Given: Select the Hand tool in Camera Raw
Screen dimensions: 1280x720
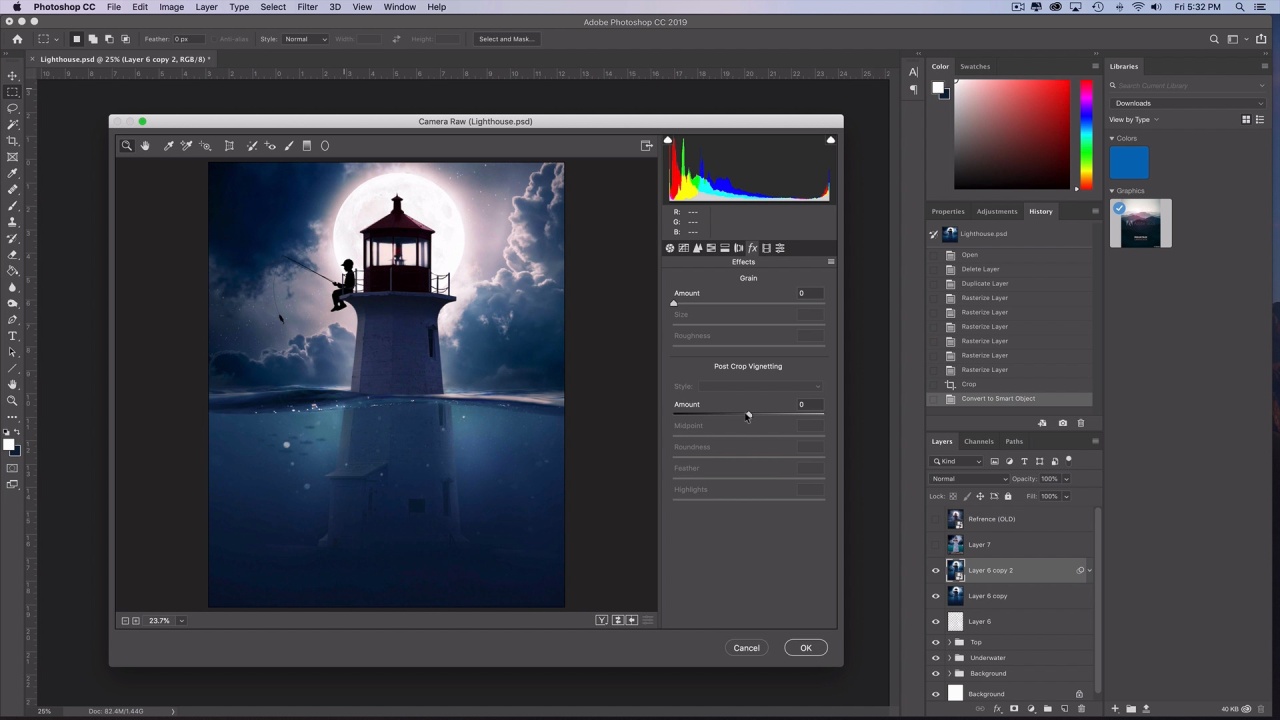Looking at the screenshot, I should 145,146.
